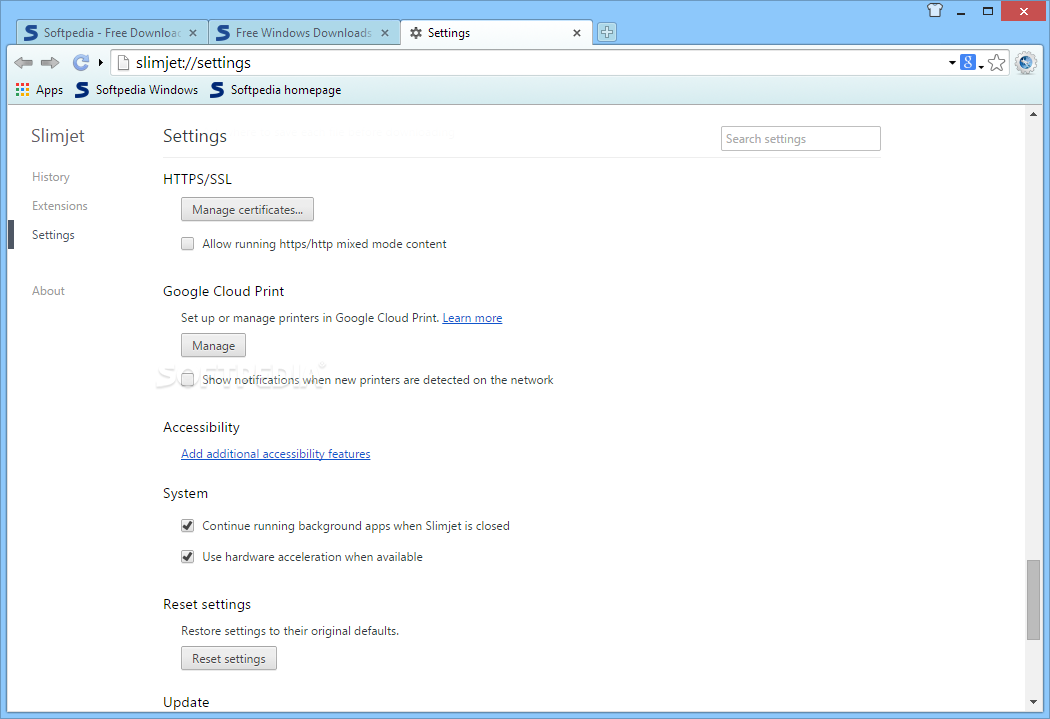Open the small arrow beside the reload button
This screenshot has width=1050, height=719.
pyautogui.click(x=100, y=63)
